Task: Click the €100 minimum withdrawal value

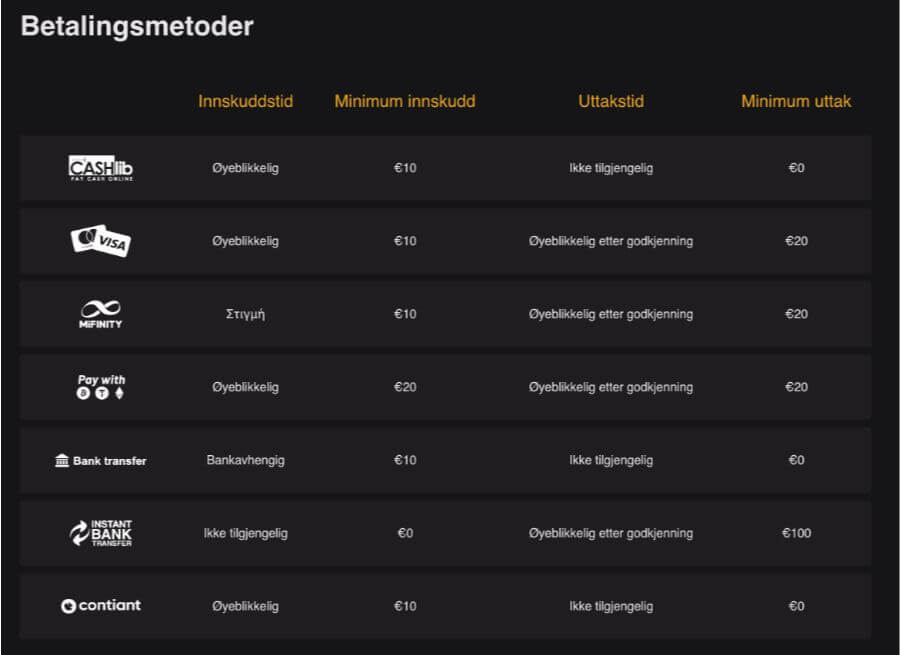Action: pyautogui.click(x=796, y=533)
